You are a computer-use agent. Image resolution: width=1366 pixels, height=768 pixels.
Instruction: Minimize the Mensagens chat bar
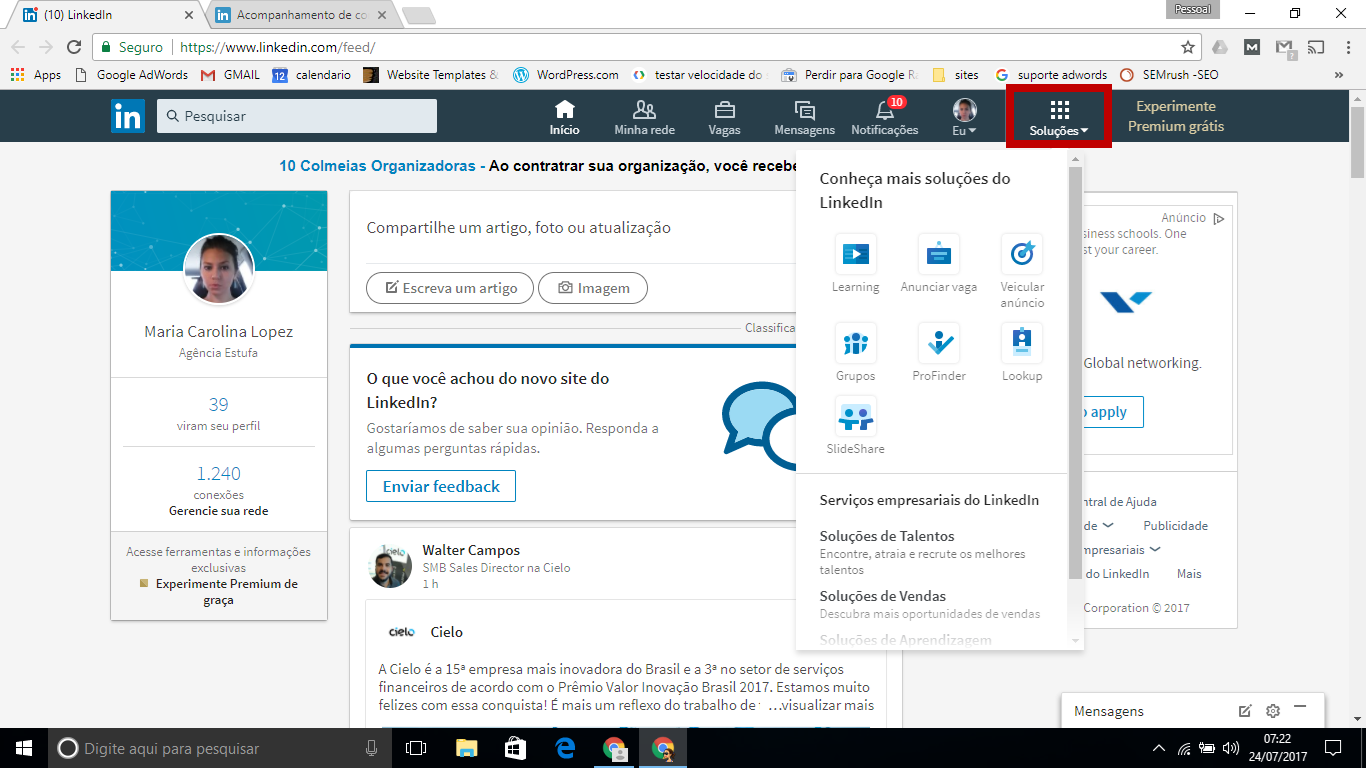click(x=1300, y=708)
